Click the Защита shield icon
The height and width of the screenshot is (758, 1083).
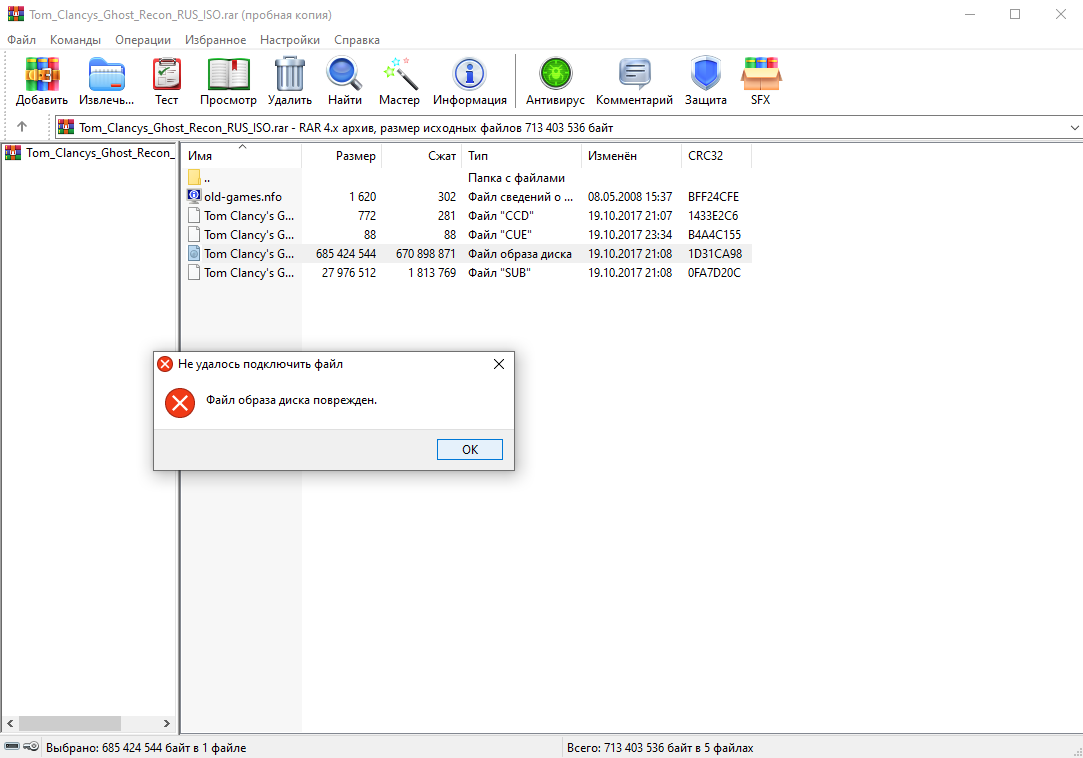(x=705, y=74)
